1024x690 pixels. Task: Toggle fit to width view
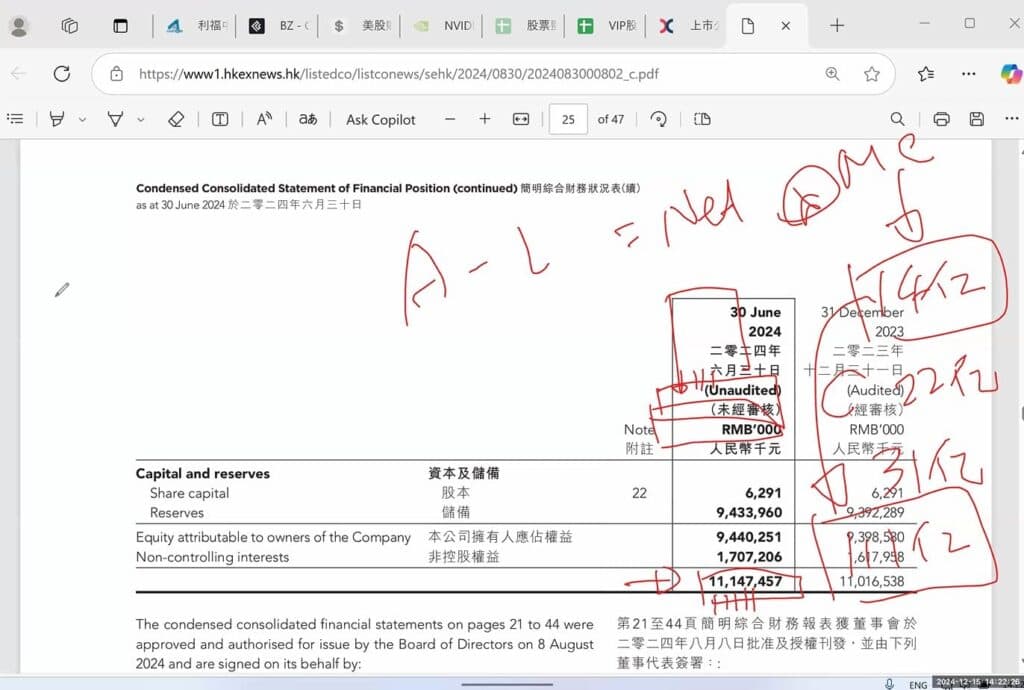pyautogui.click(x=520, y=119)
